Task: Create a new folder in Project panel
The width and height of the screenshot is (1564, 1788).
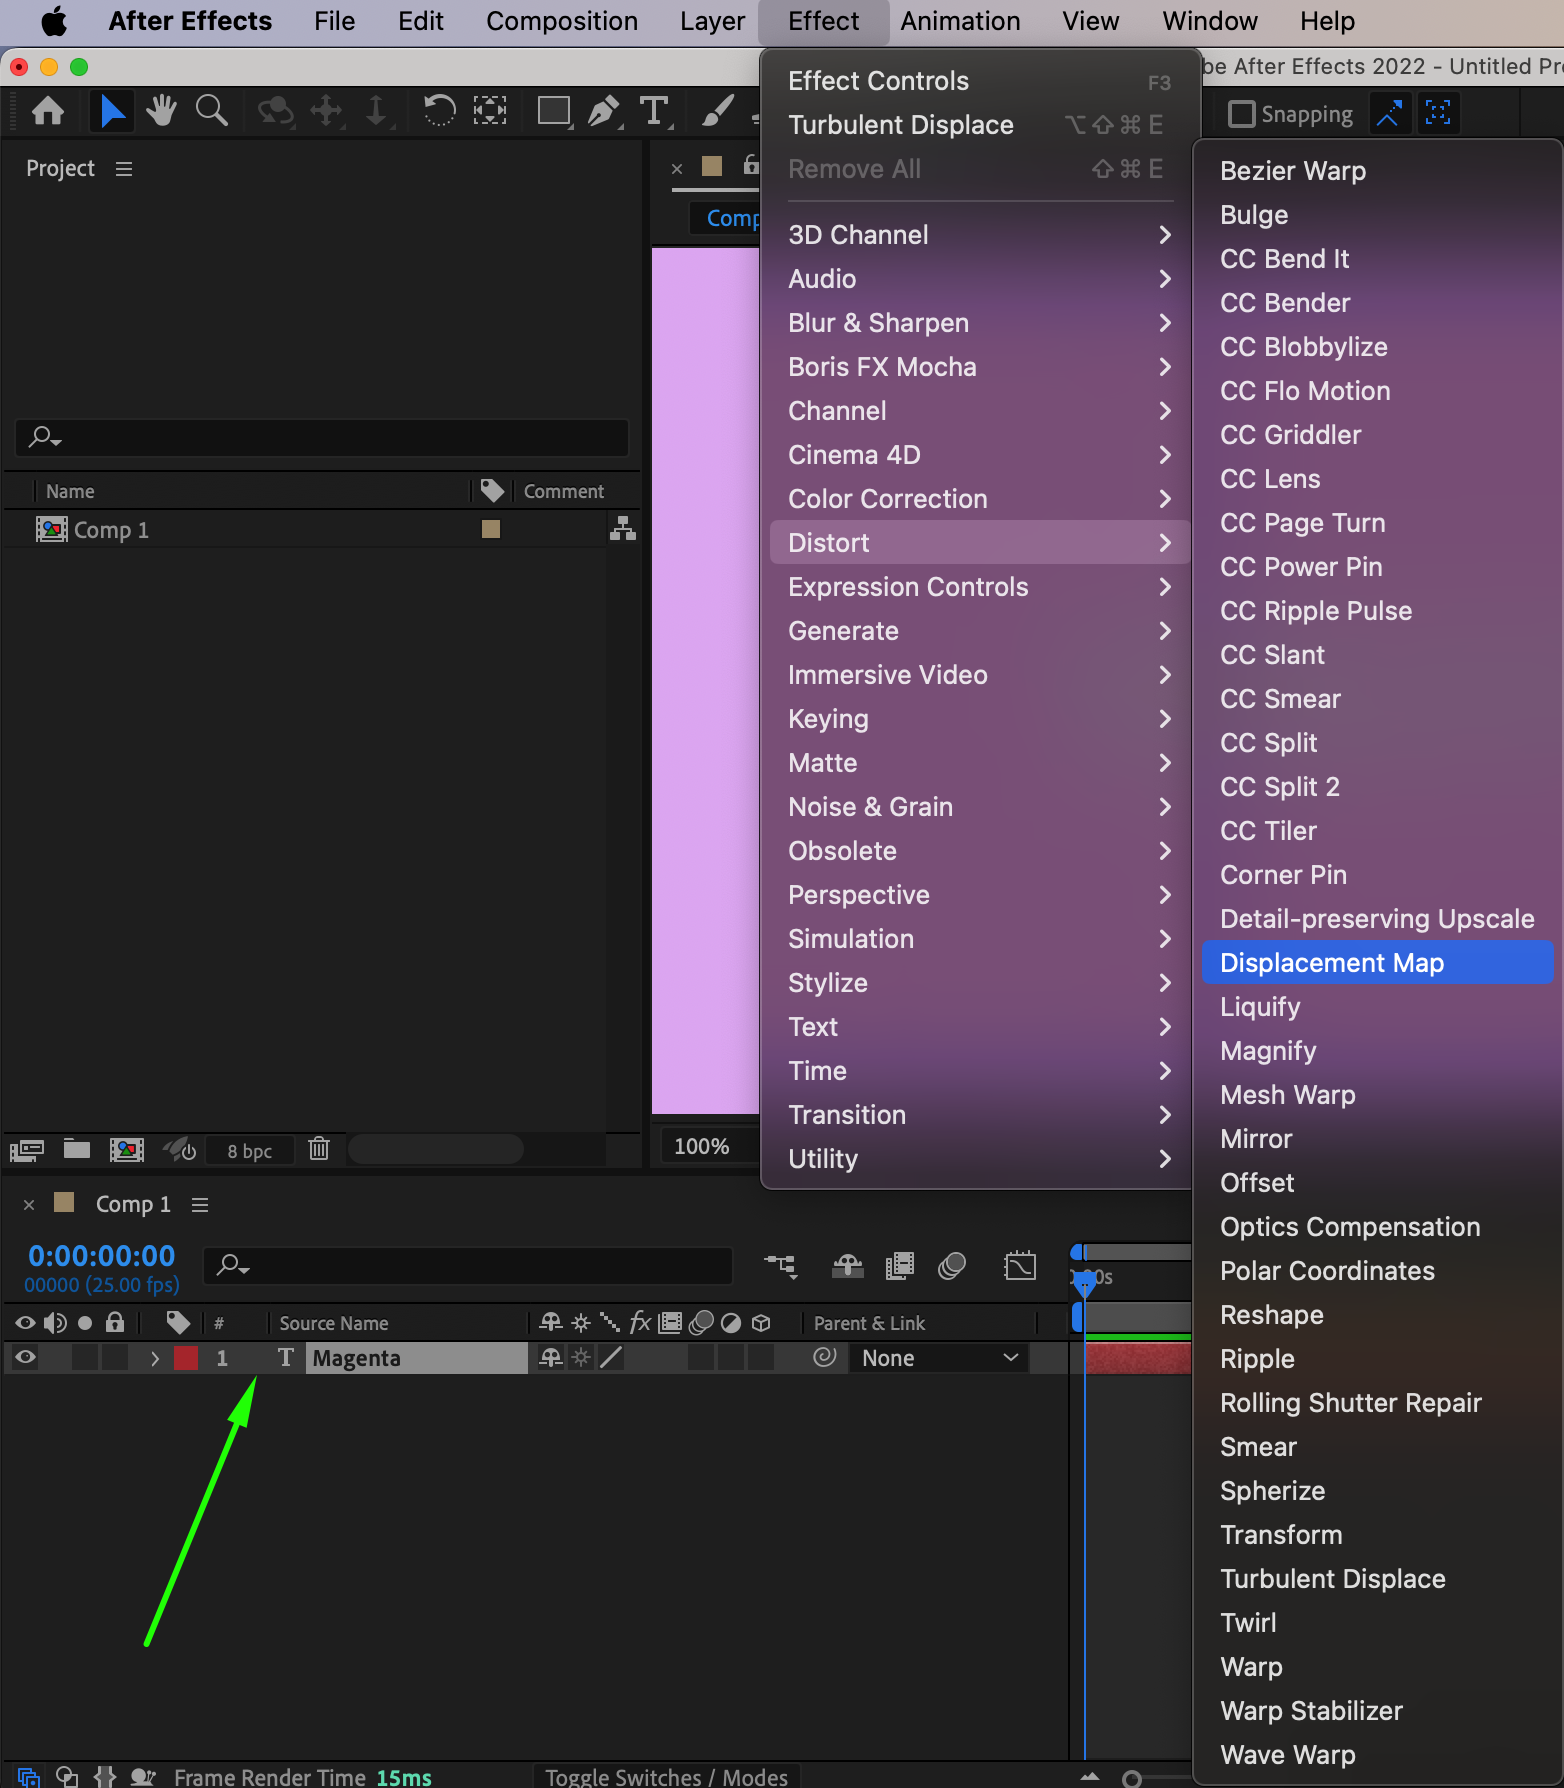Action: [x=77, y=1149]
